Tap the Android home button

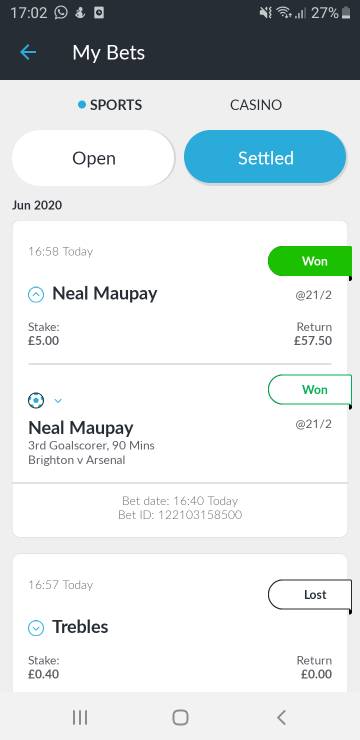[x=180, y=717]
